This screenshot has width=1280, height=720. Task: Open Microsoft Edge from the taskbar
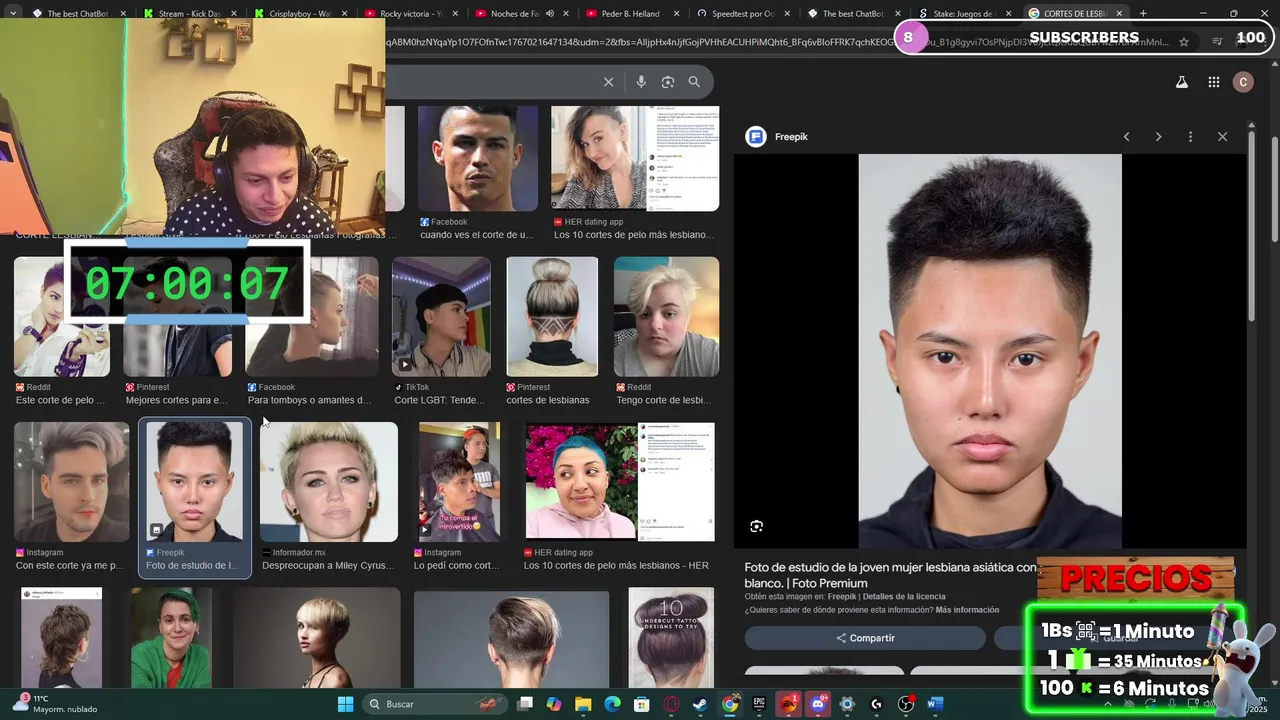coord(612,704)
